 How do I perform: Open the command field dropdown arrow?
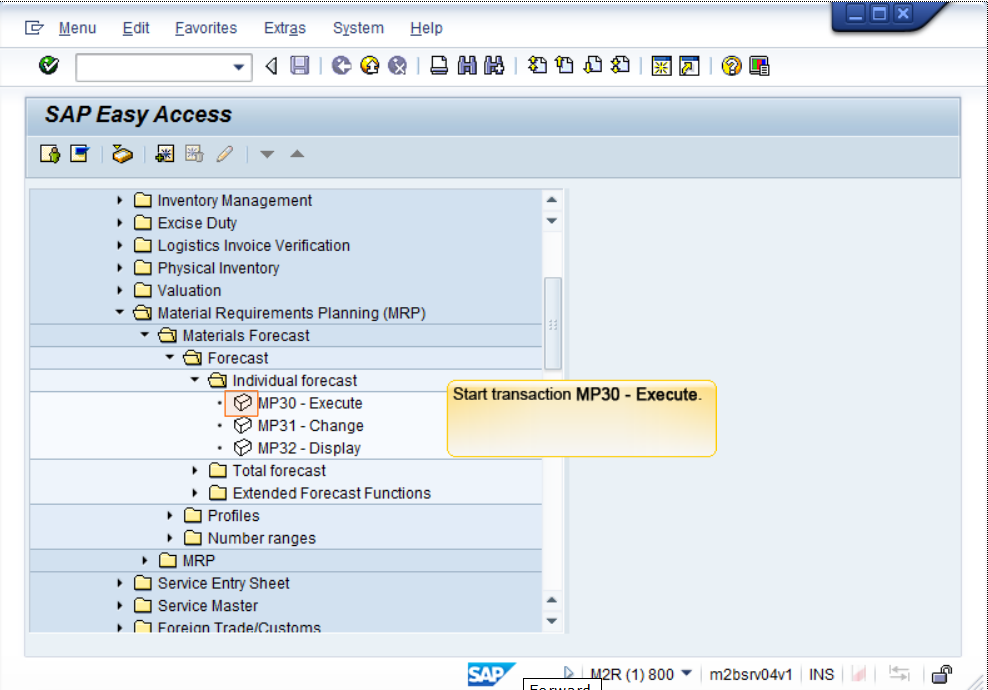pyautogui.click(x=238, y=67)
